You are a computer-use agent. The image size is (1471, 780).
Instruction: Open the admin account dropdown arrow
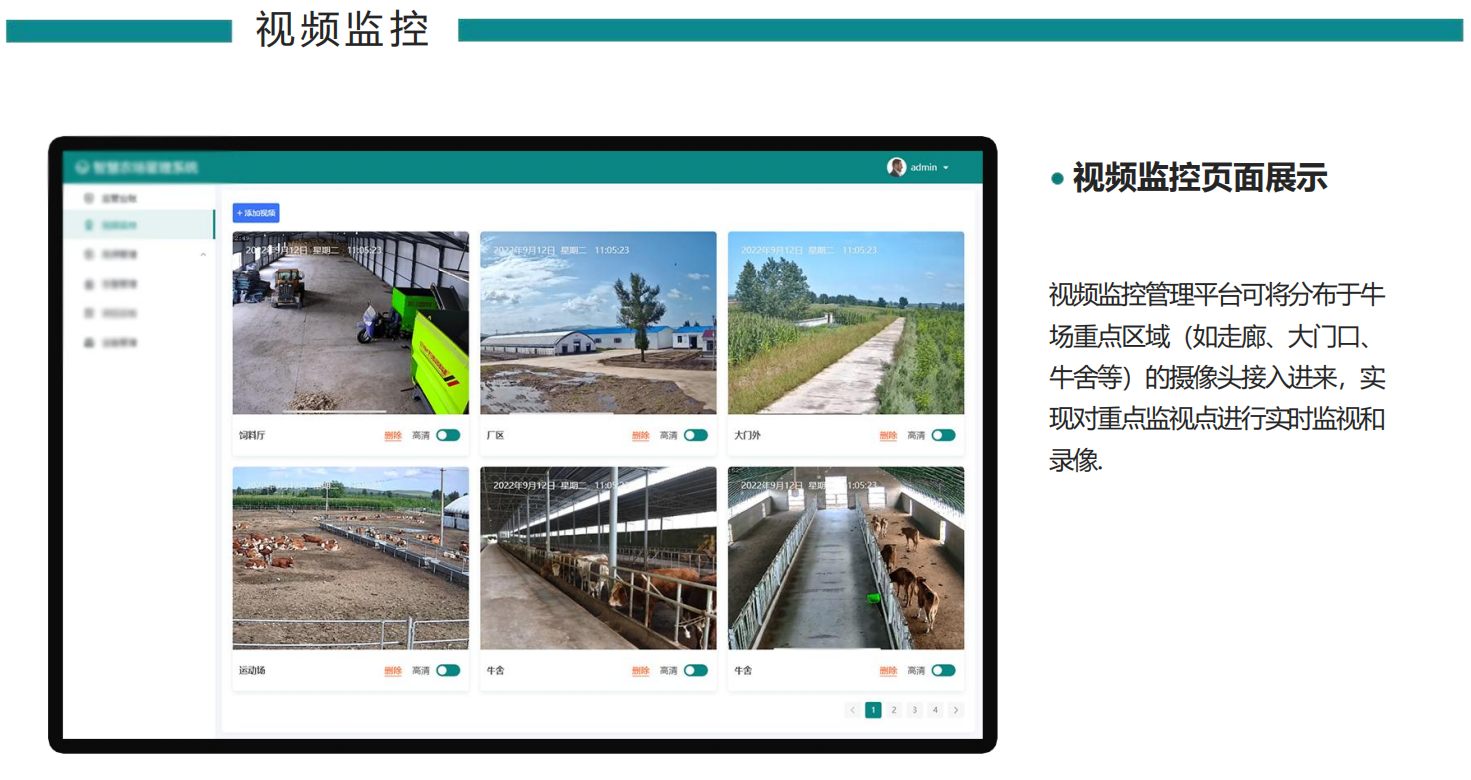coord(946,168)
